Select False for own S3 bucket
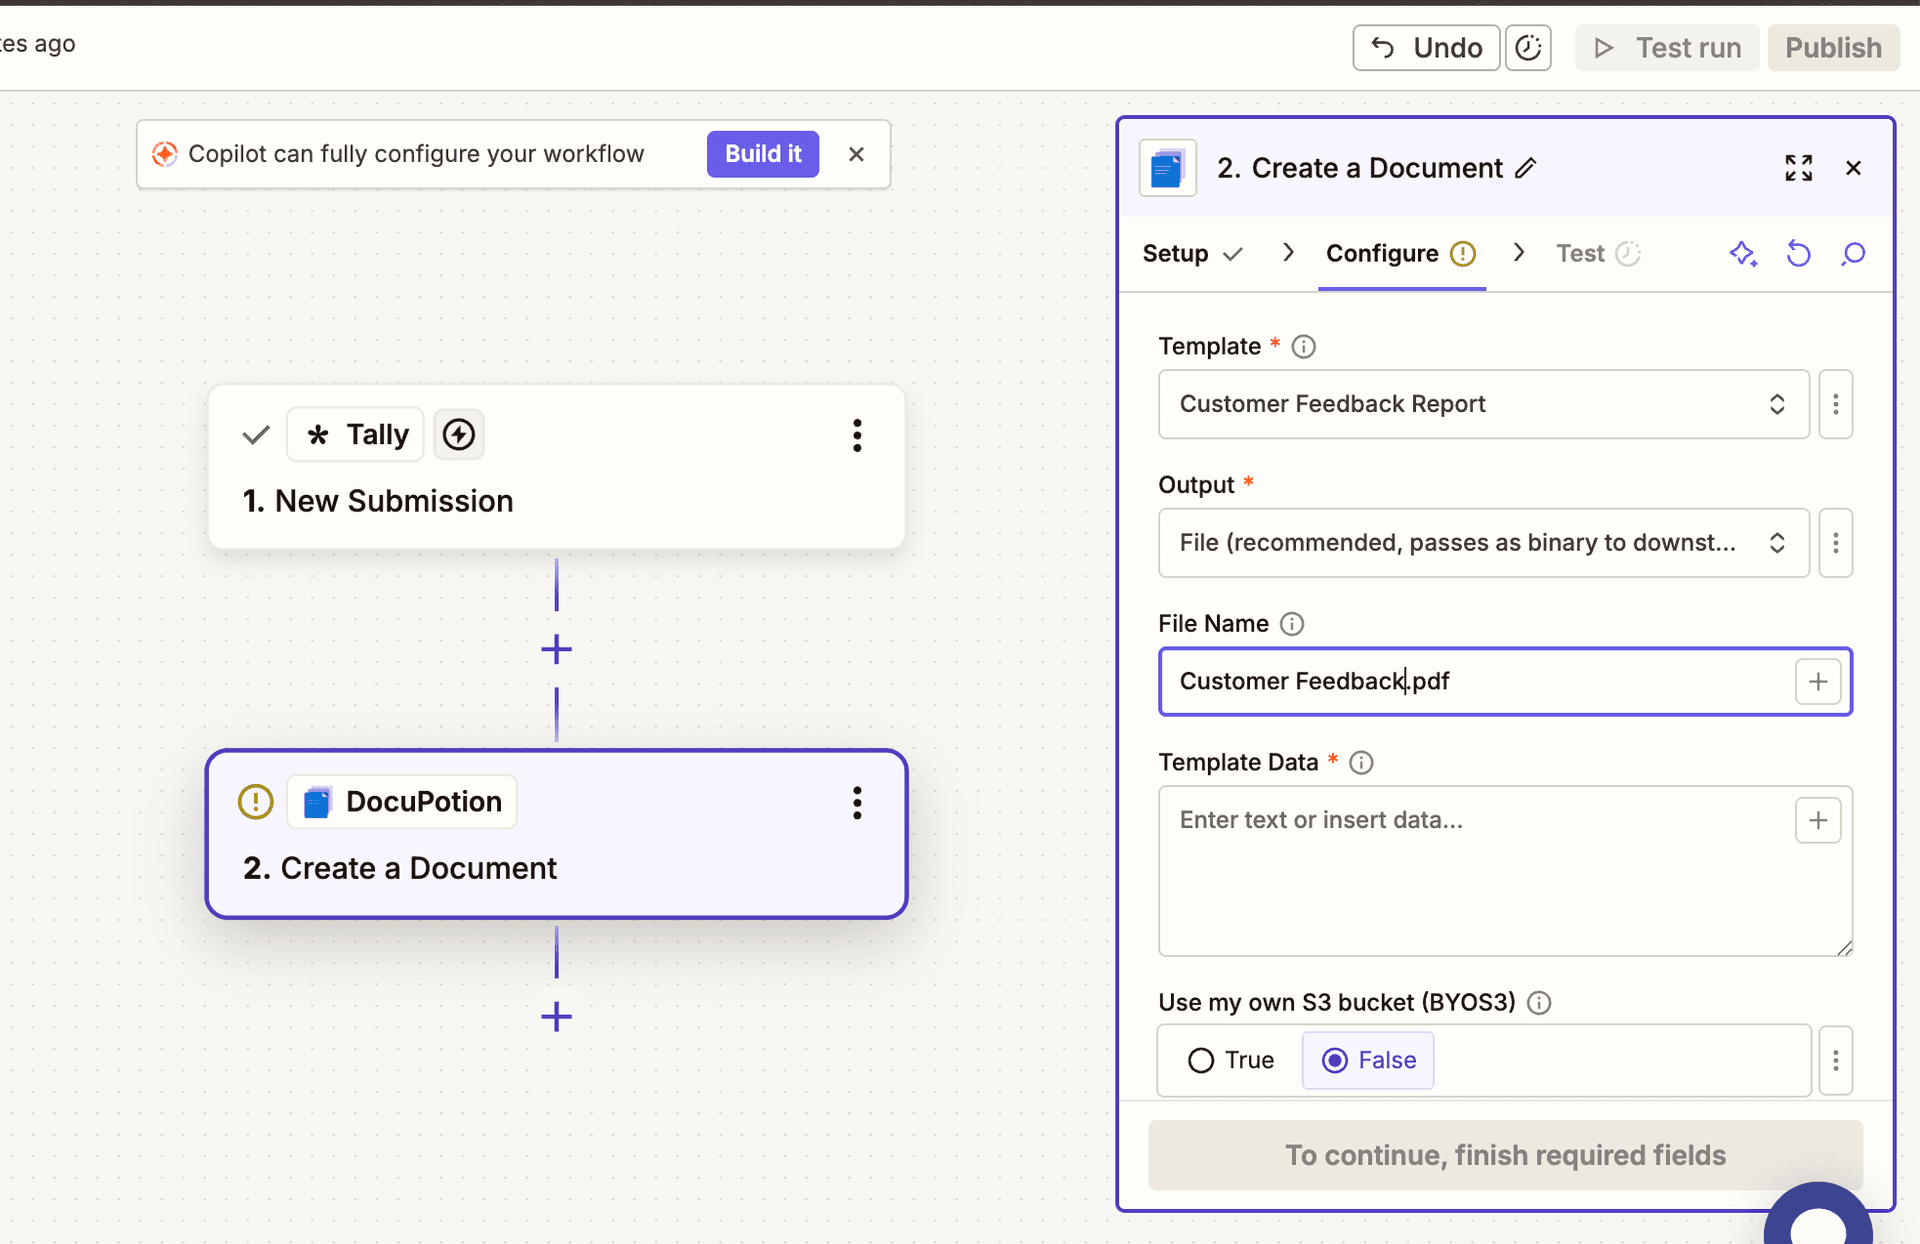 [x=1367, y=1060]
